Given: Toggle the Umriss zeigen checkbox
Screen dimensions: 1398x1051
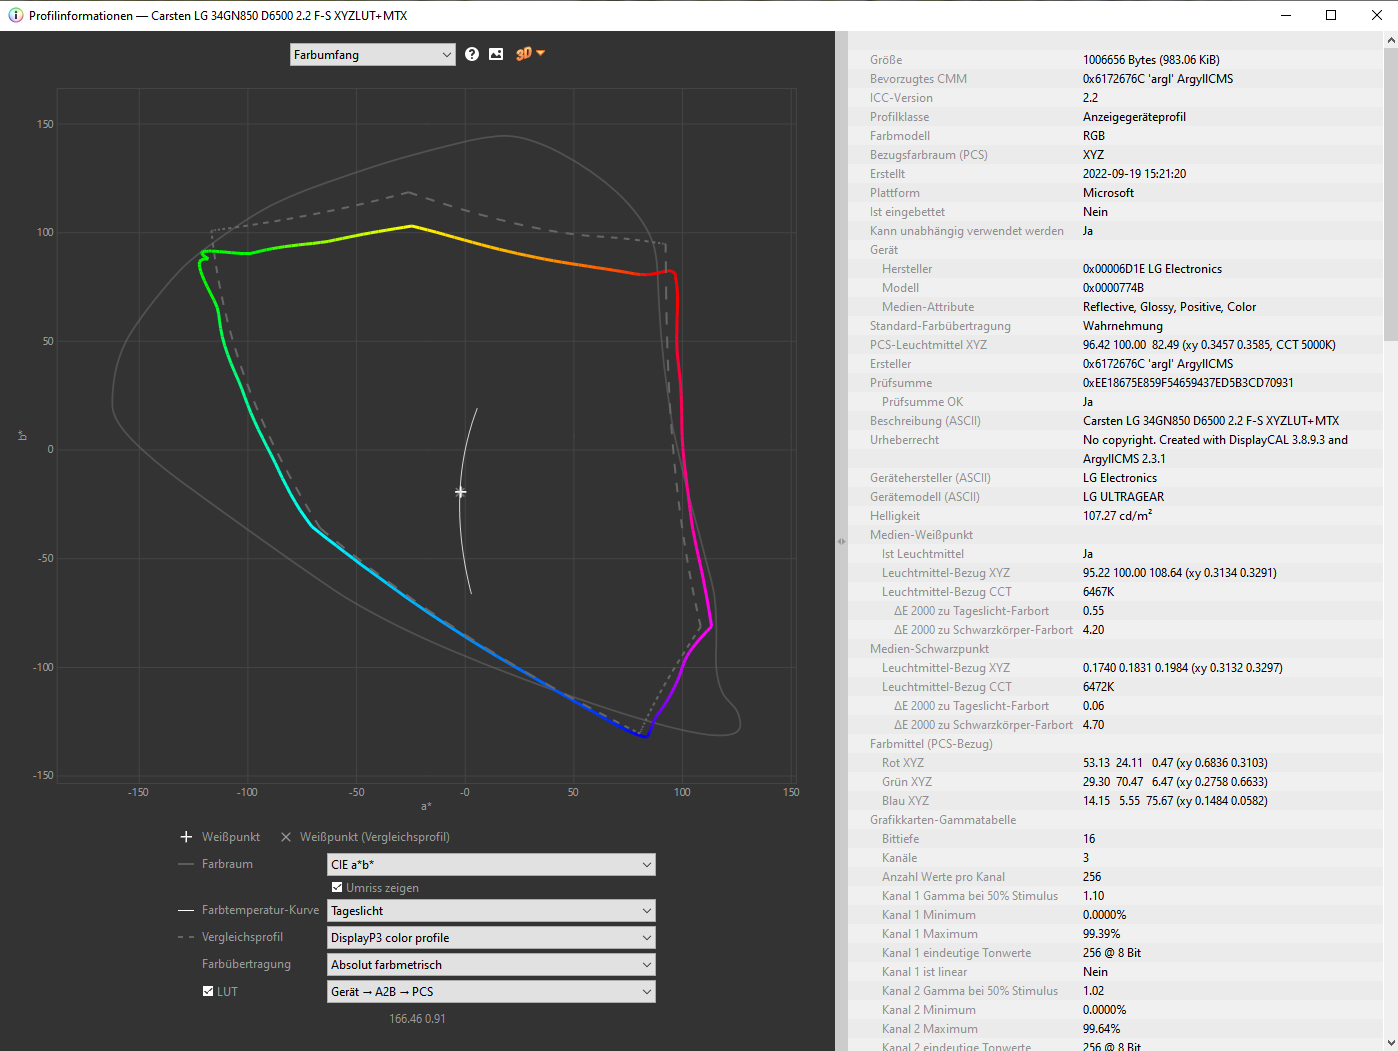Looking at the screenshot, I should 337,887.
